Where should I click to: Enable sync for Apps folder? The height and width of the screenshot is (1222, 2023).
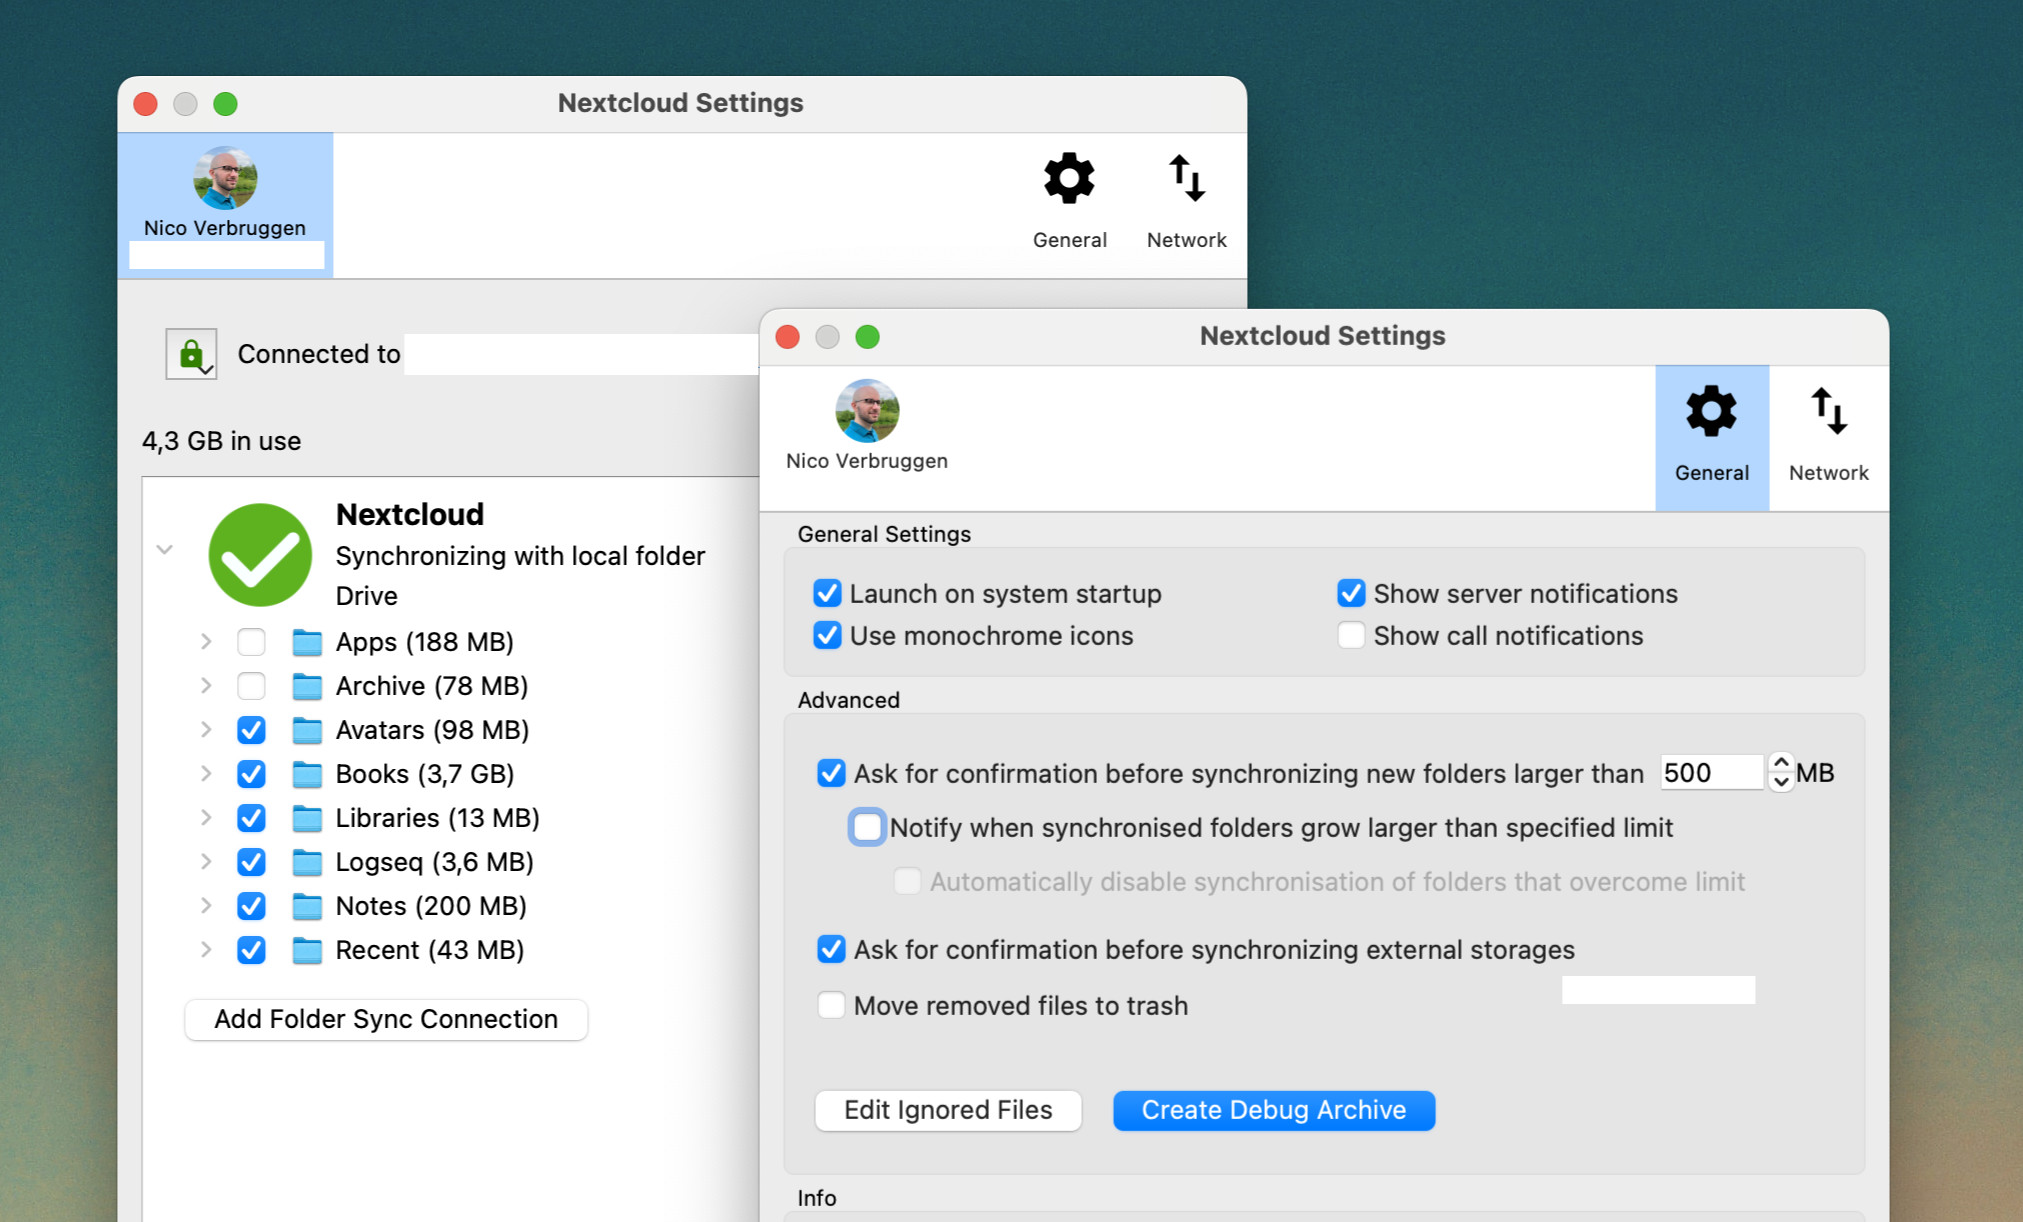(251, 642)
